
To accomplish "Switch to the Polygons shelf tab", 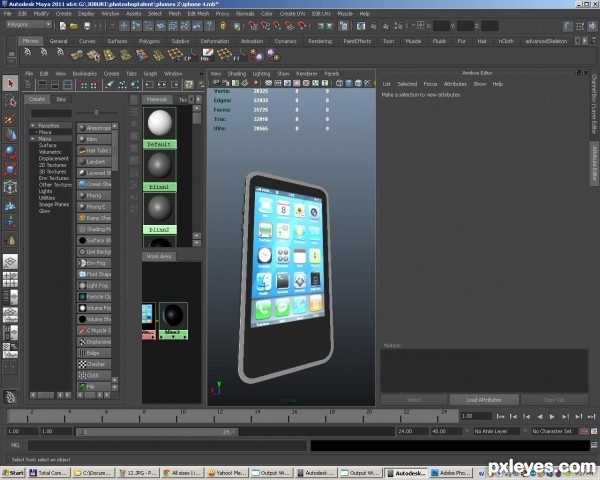I will (149, 41).
